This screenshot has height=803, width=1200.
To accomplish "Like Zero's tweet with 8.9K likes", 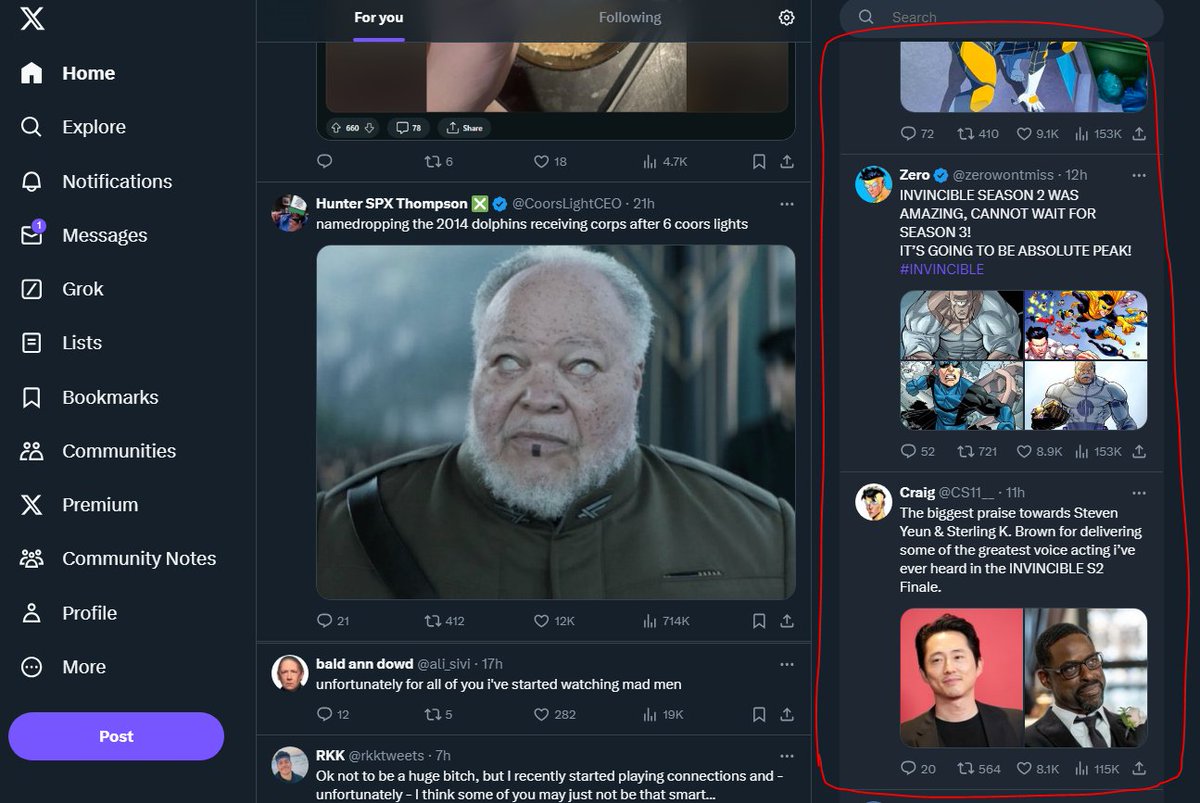I will tap(1040, 451).
